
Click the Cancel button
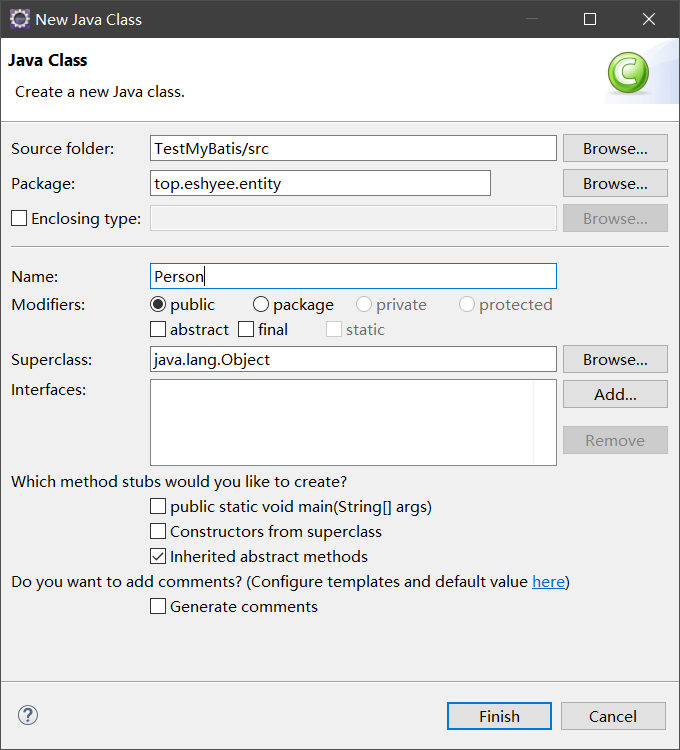[613, 716]
